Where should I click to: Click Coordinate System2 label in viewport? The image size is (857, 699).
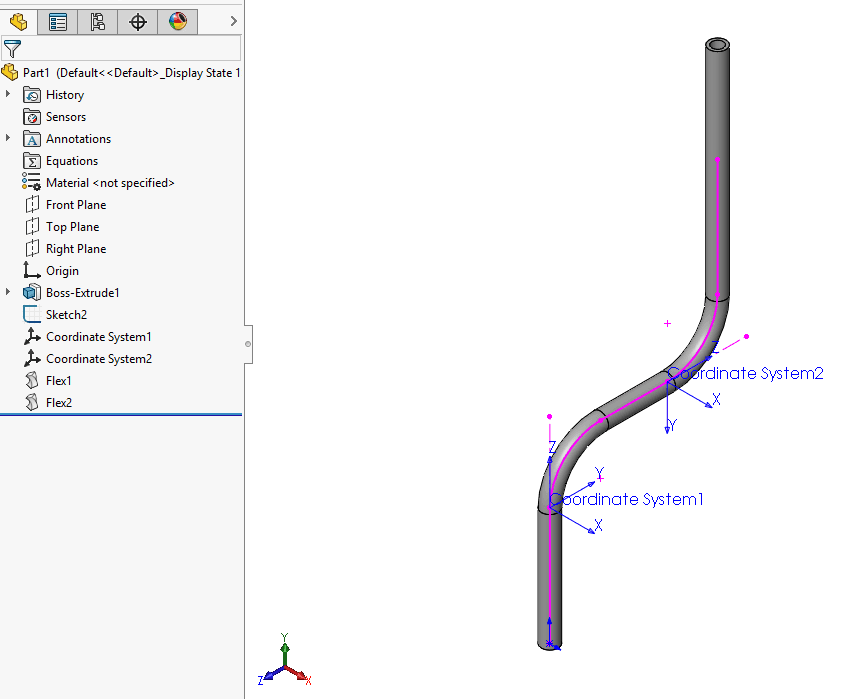746,373
